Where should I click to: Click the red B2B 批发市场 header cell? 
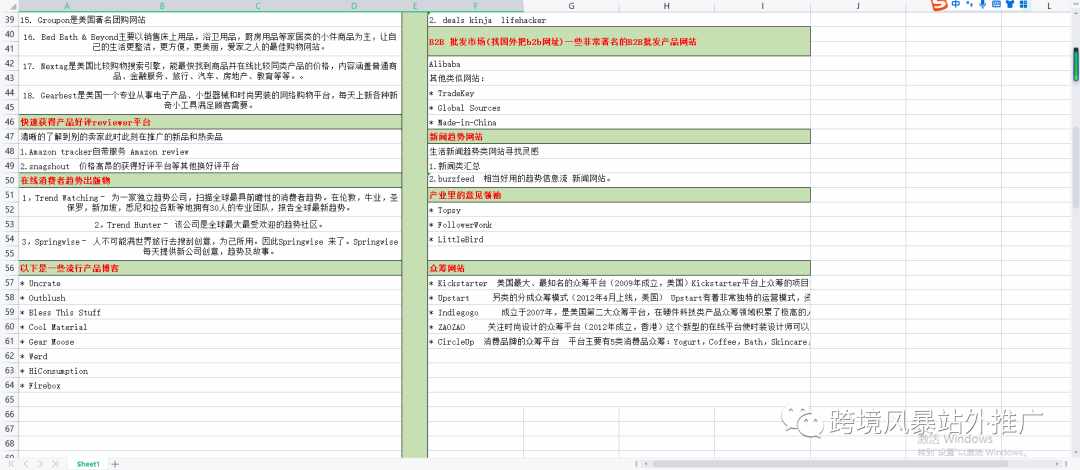click(x=619, y=41)
